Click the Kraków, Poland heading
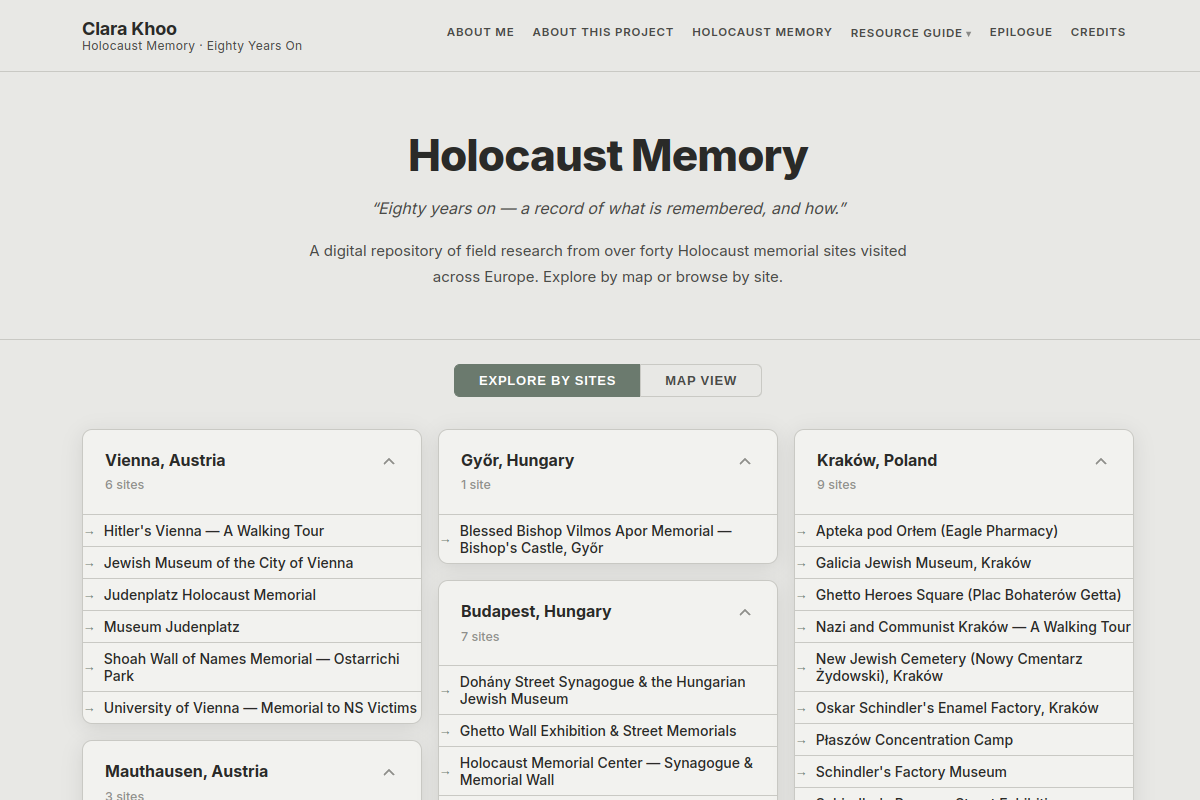The image size is (1200, 800). click(x=877, y=460)
